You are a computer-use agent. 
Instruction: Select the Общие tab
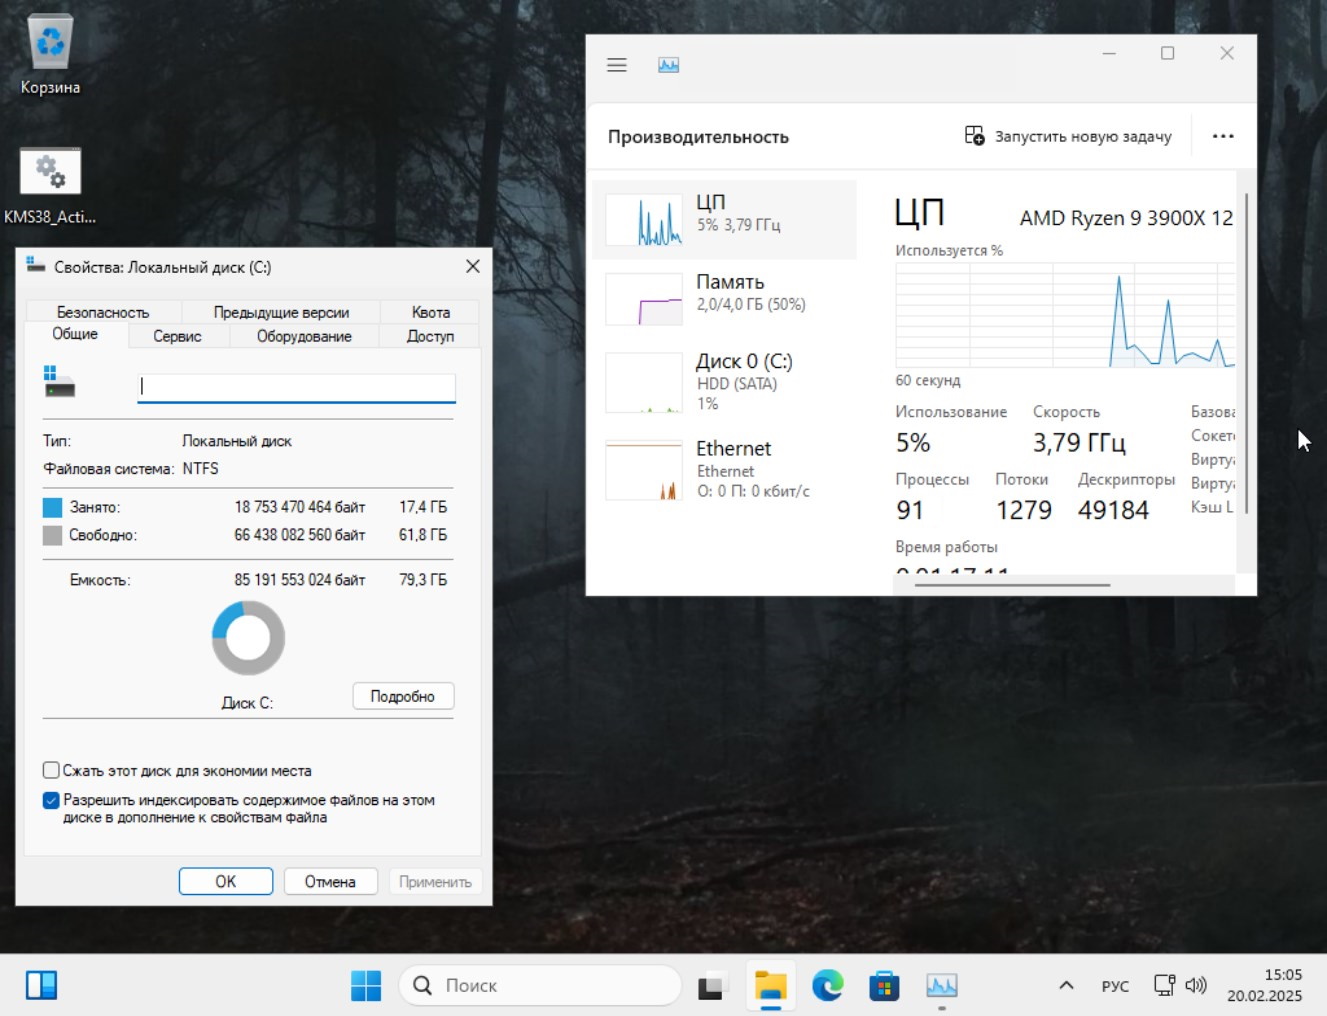tap(75, 334)
